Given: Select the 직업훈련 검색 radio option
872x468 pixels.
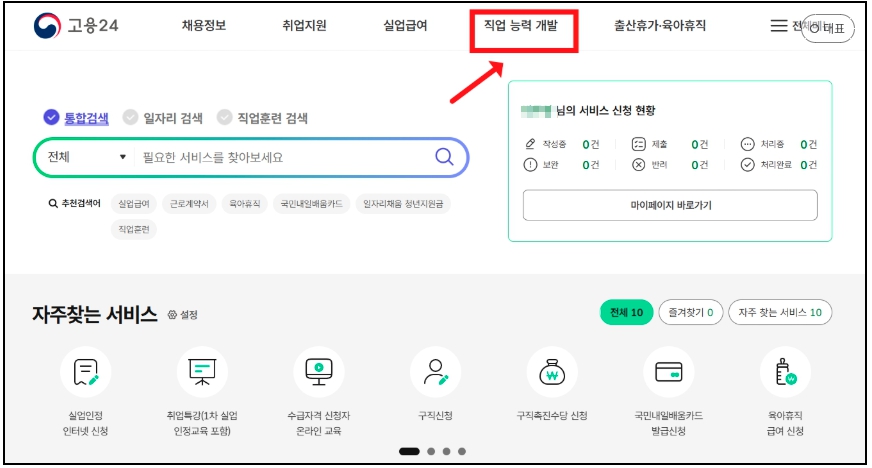Looking at the screenshot, I should (x=262, y=117).
